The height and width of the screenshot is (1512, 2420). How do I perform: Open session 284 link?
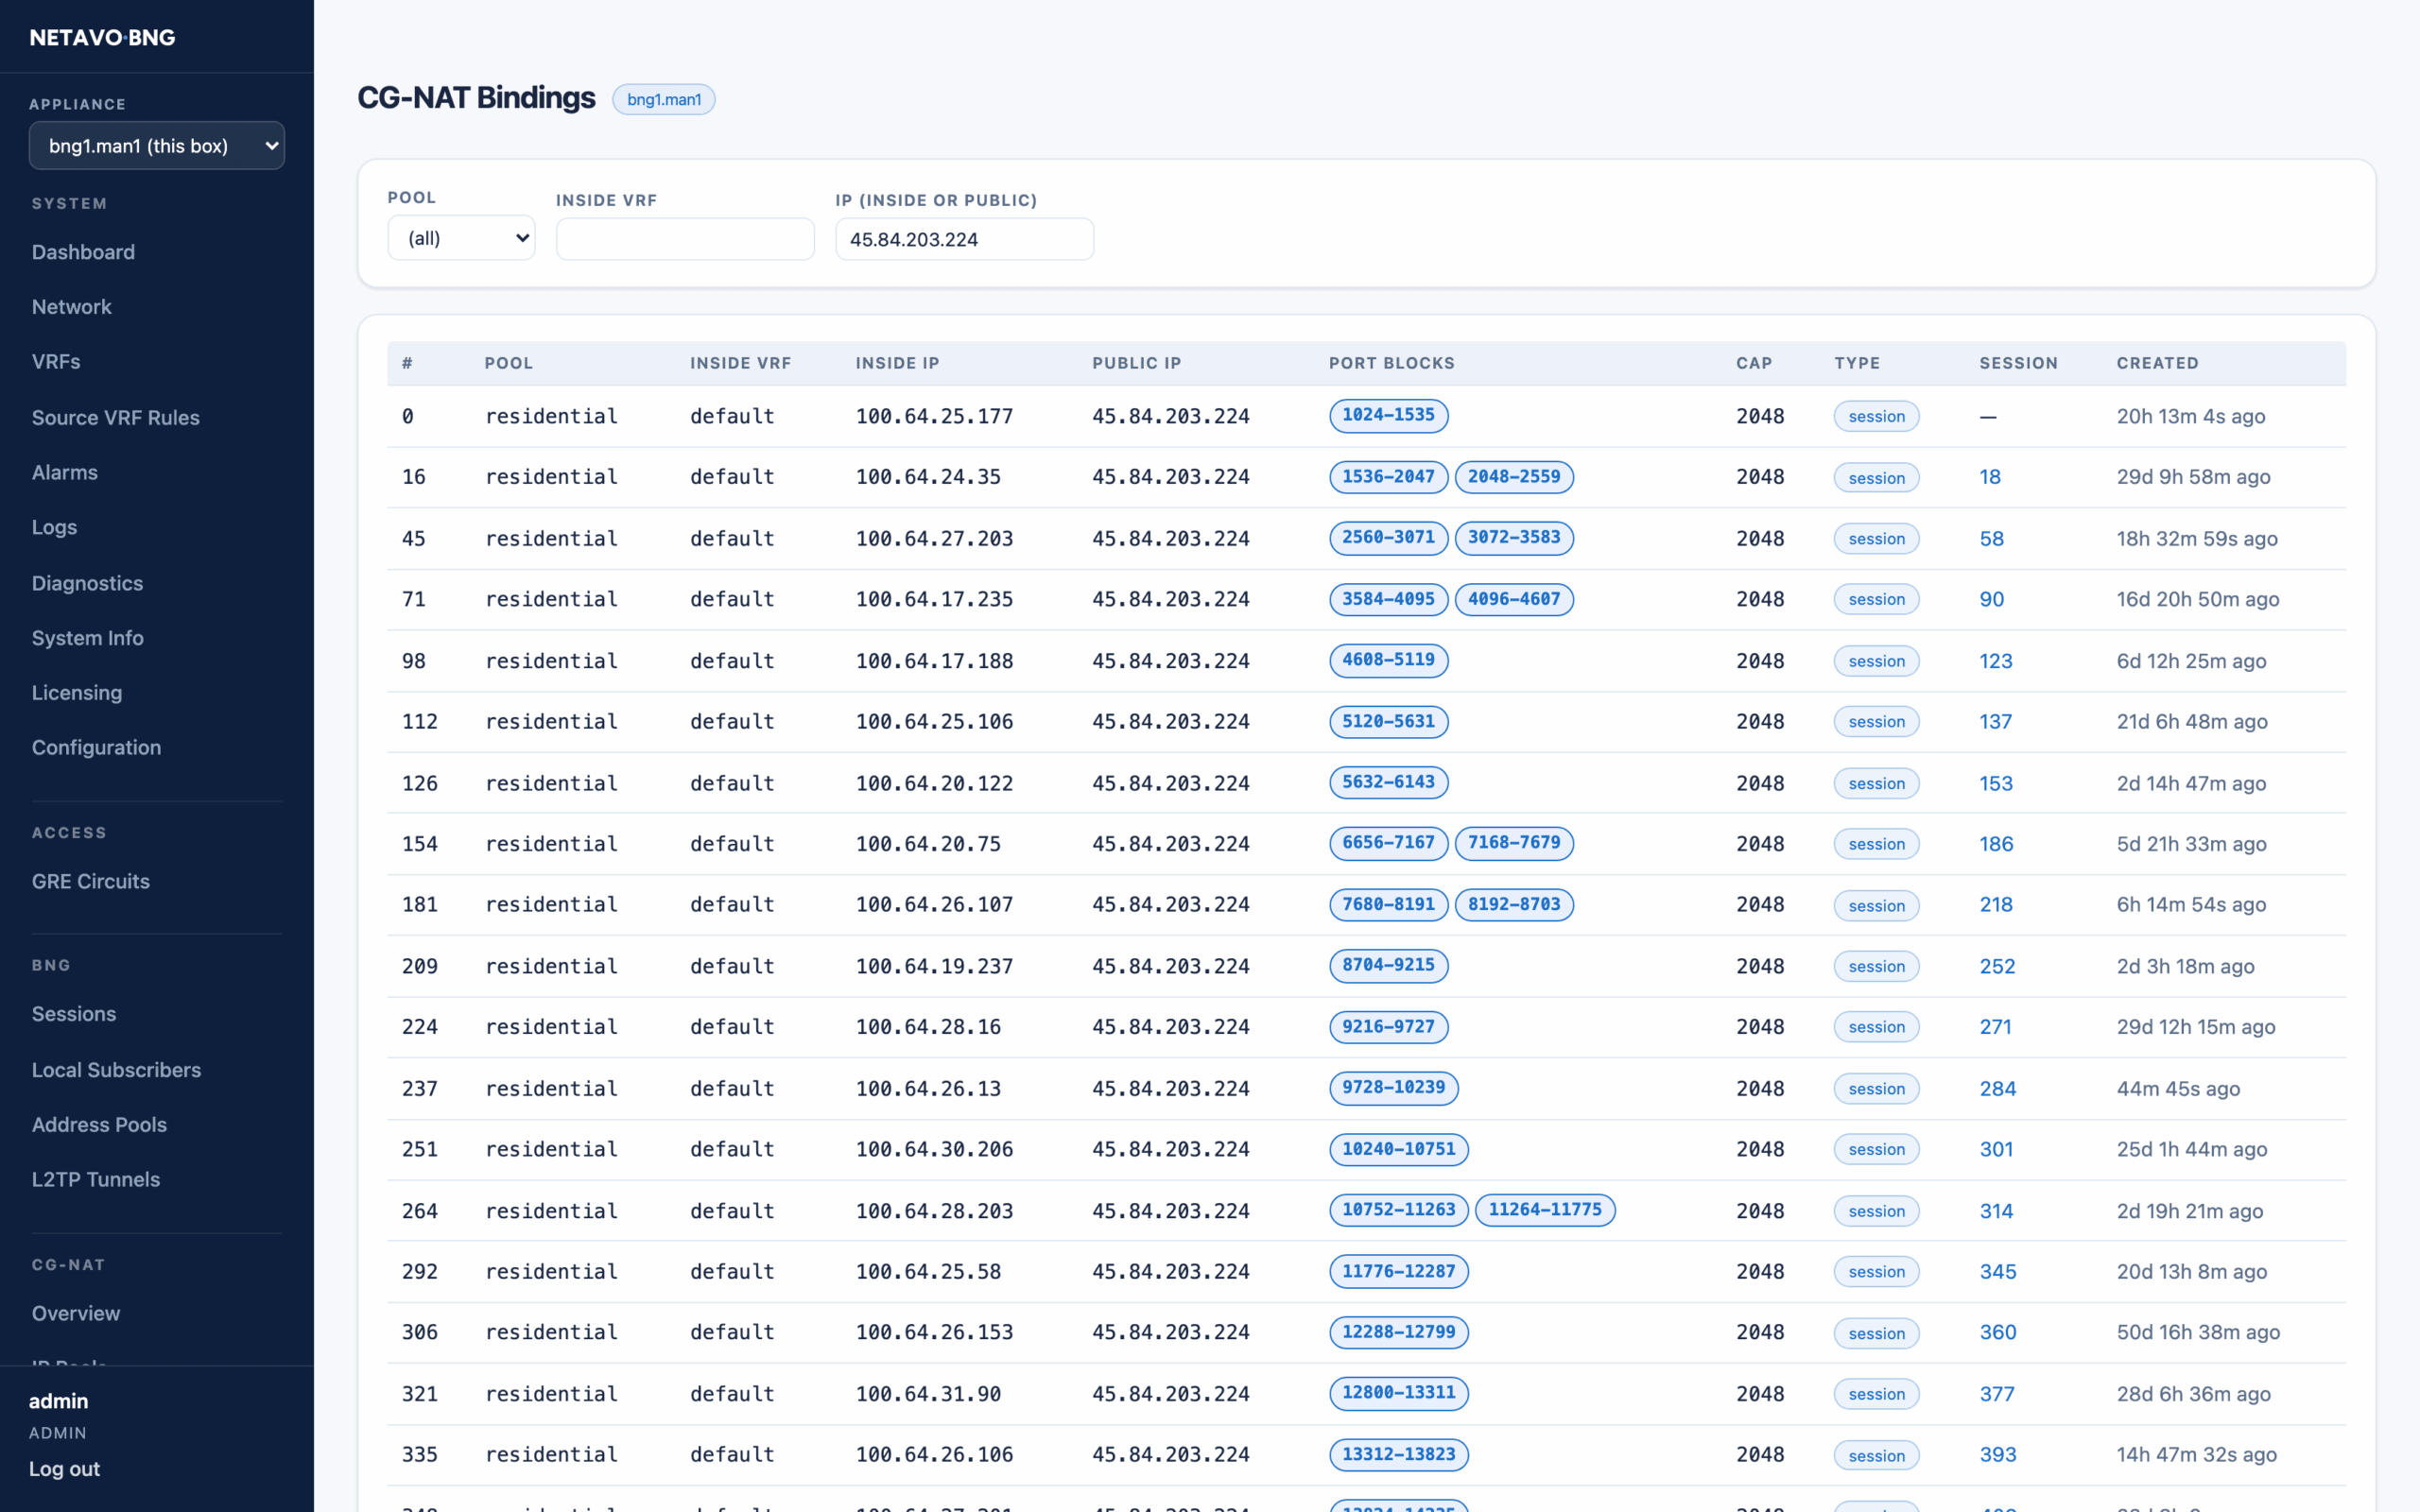pos(1998,1089)
